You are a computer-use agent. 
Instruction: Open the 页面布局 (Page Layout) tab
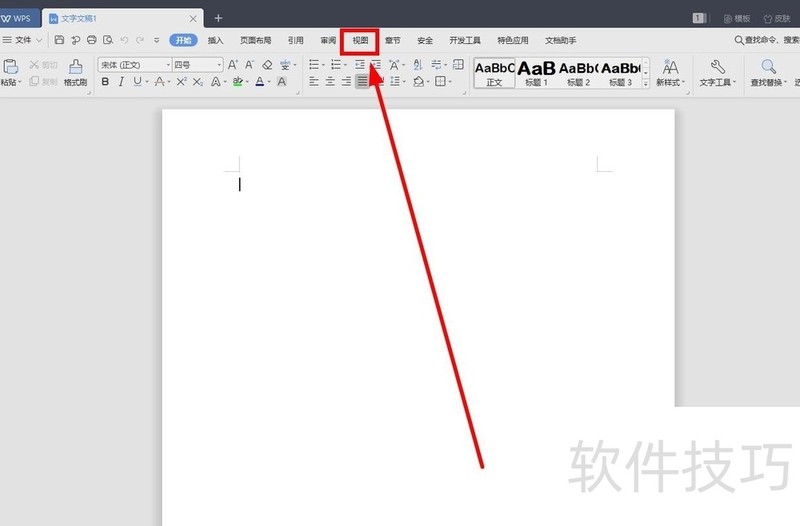tap(255, 40)
